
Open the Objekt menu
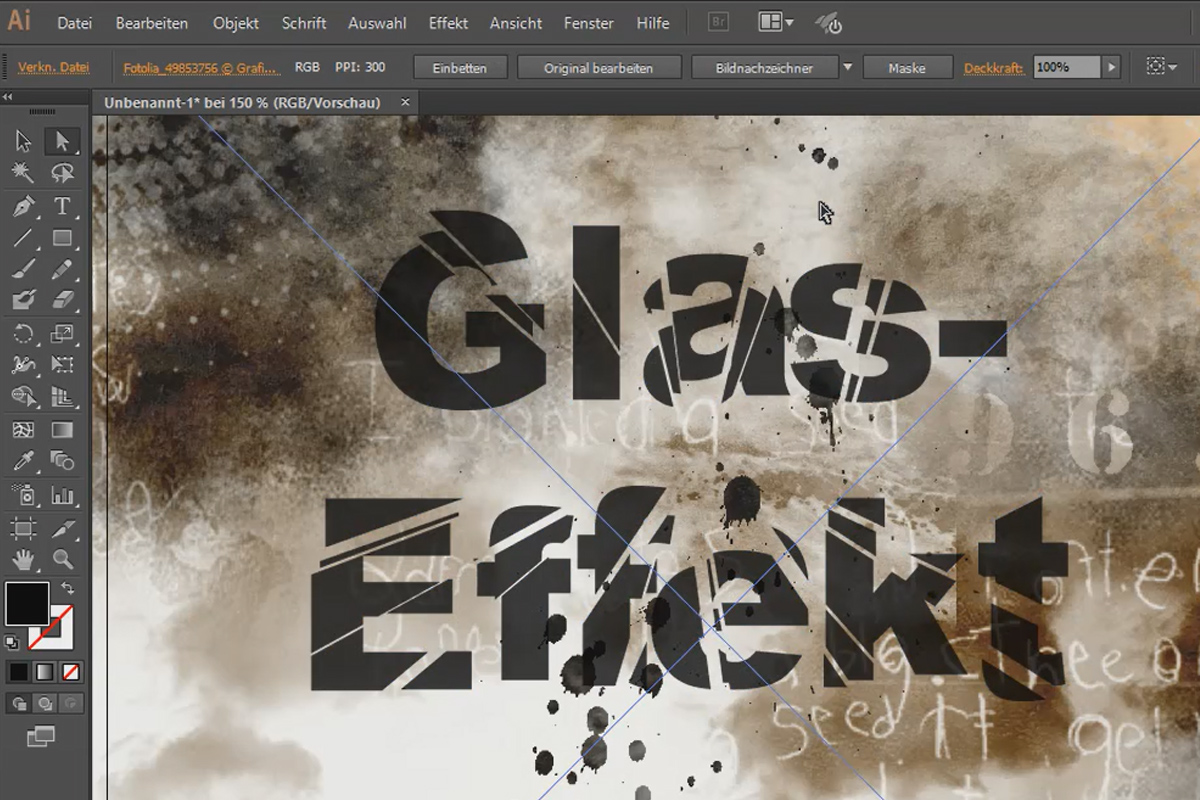tap(236, 23)
